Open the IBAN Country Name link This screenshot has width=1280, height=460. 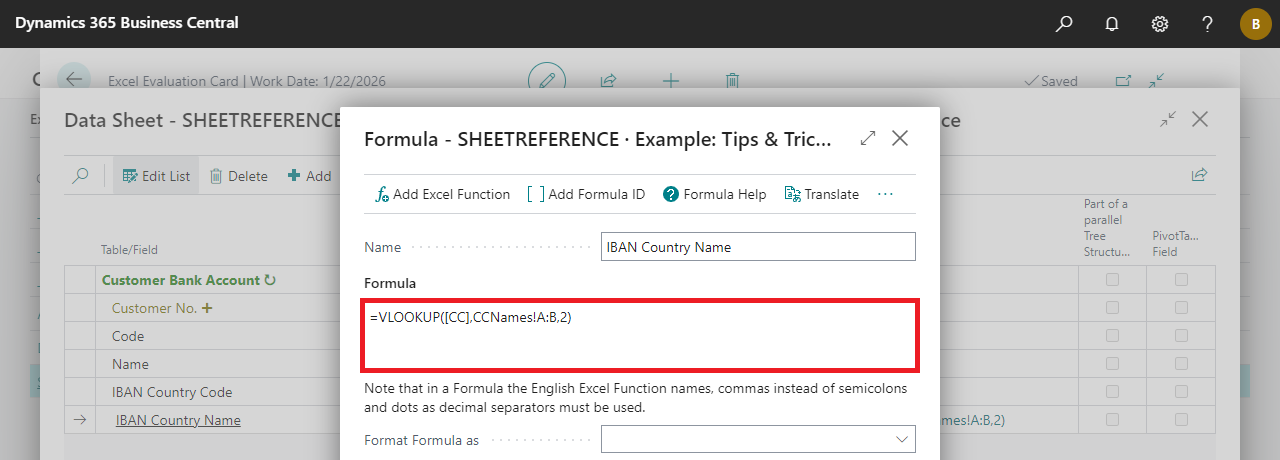coord(178,420)
